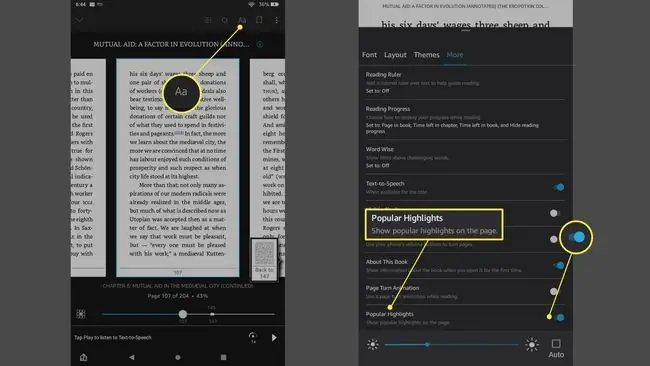Toggle the Text-to-Speech switch
Viewport: 650px width, 366px height.
coord(558,187)
